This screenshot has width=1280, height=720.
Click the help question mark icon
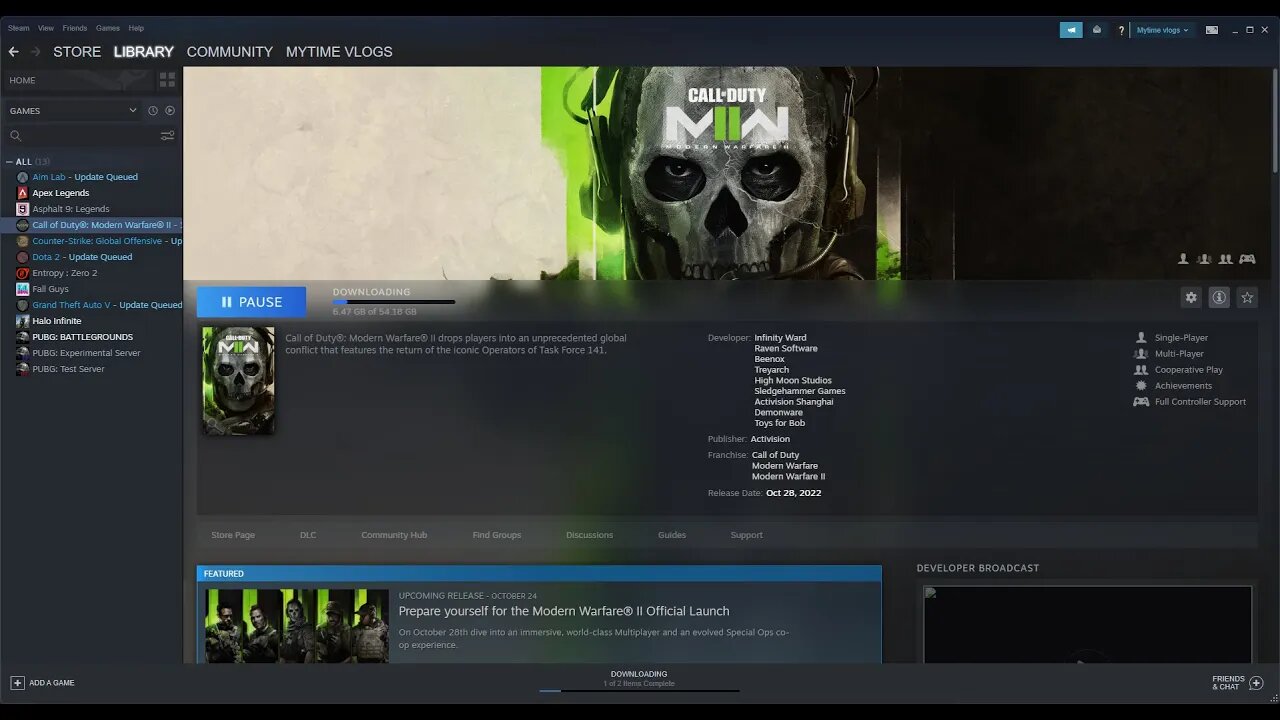point(1121,30)
